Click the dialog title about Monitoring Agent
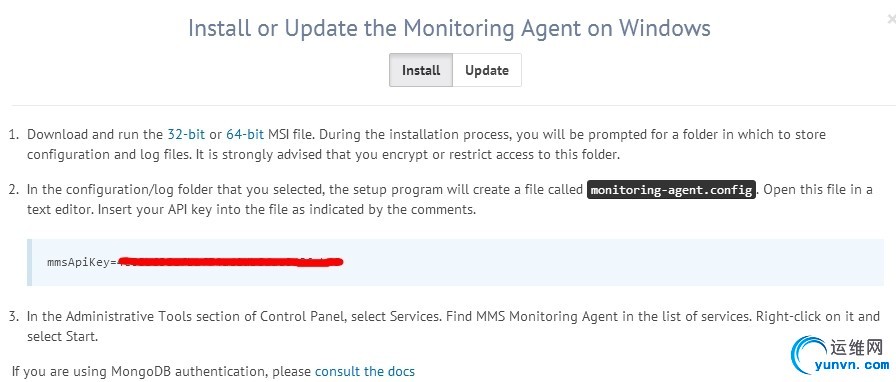This screenshot has height=382, width=896. (x=449, y=27)
